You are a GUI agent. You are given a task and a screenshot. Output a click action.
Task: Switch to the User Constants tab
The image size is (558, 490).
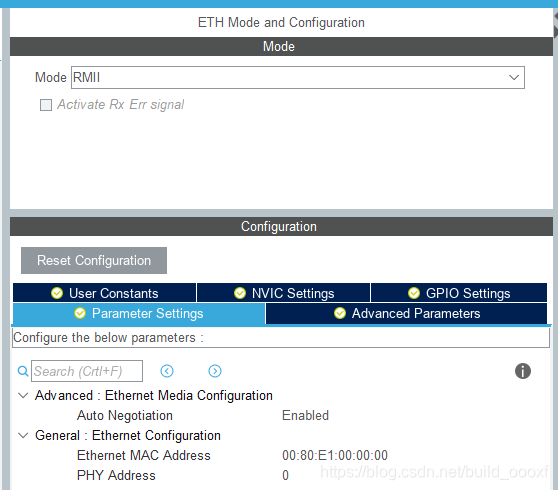point(104,293)
